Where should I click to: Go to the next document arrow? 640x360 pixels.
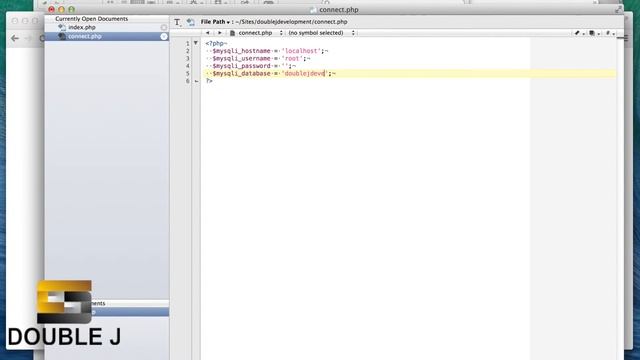[x=220, y=33]
